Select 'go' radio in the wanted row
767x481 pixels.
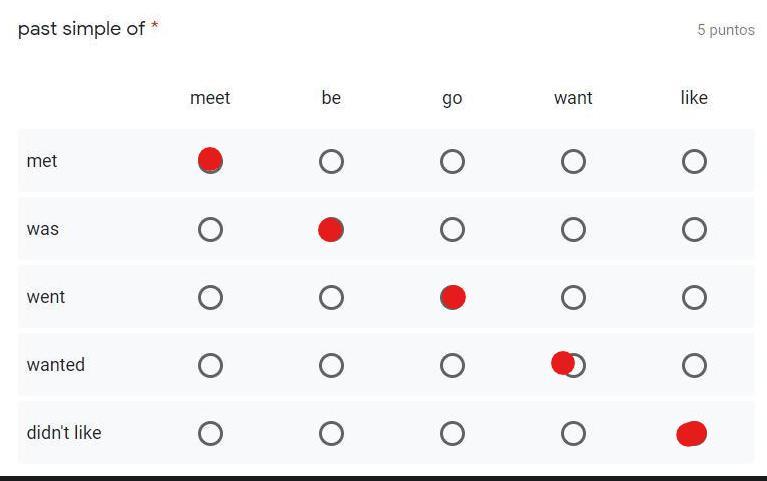452,366
